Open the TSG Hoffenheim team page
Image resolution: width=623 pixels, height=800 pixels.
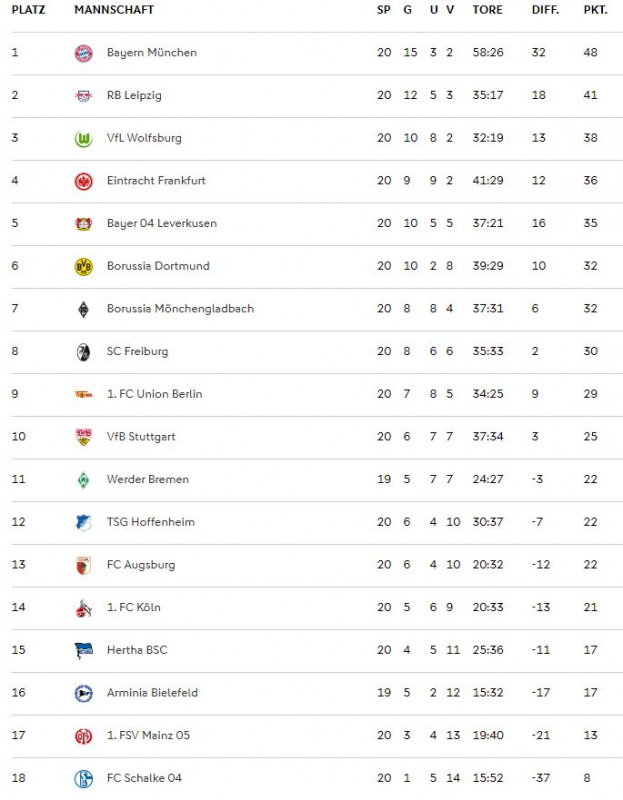[x=151, y=522]
